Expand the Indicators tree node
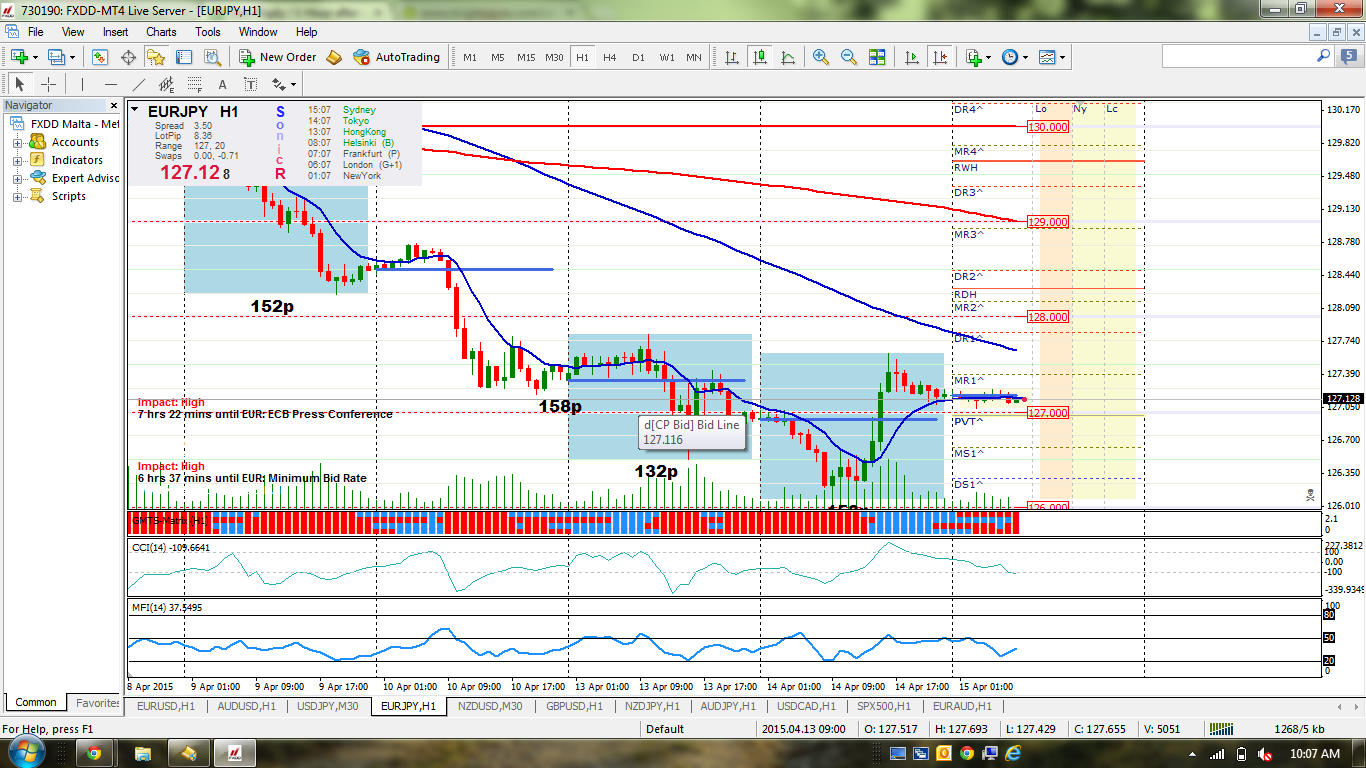Viewport: 1366px width, 768px height. (x=17, y=160)
